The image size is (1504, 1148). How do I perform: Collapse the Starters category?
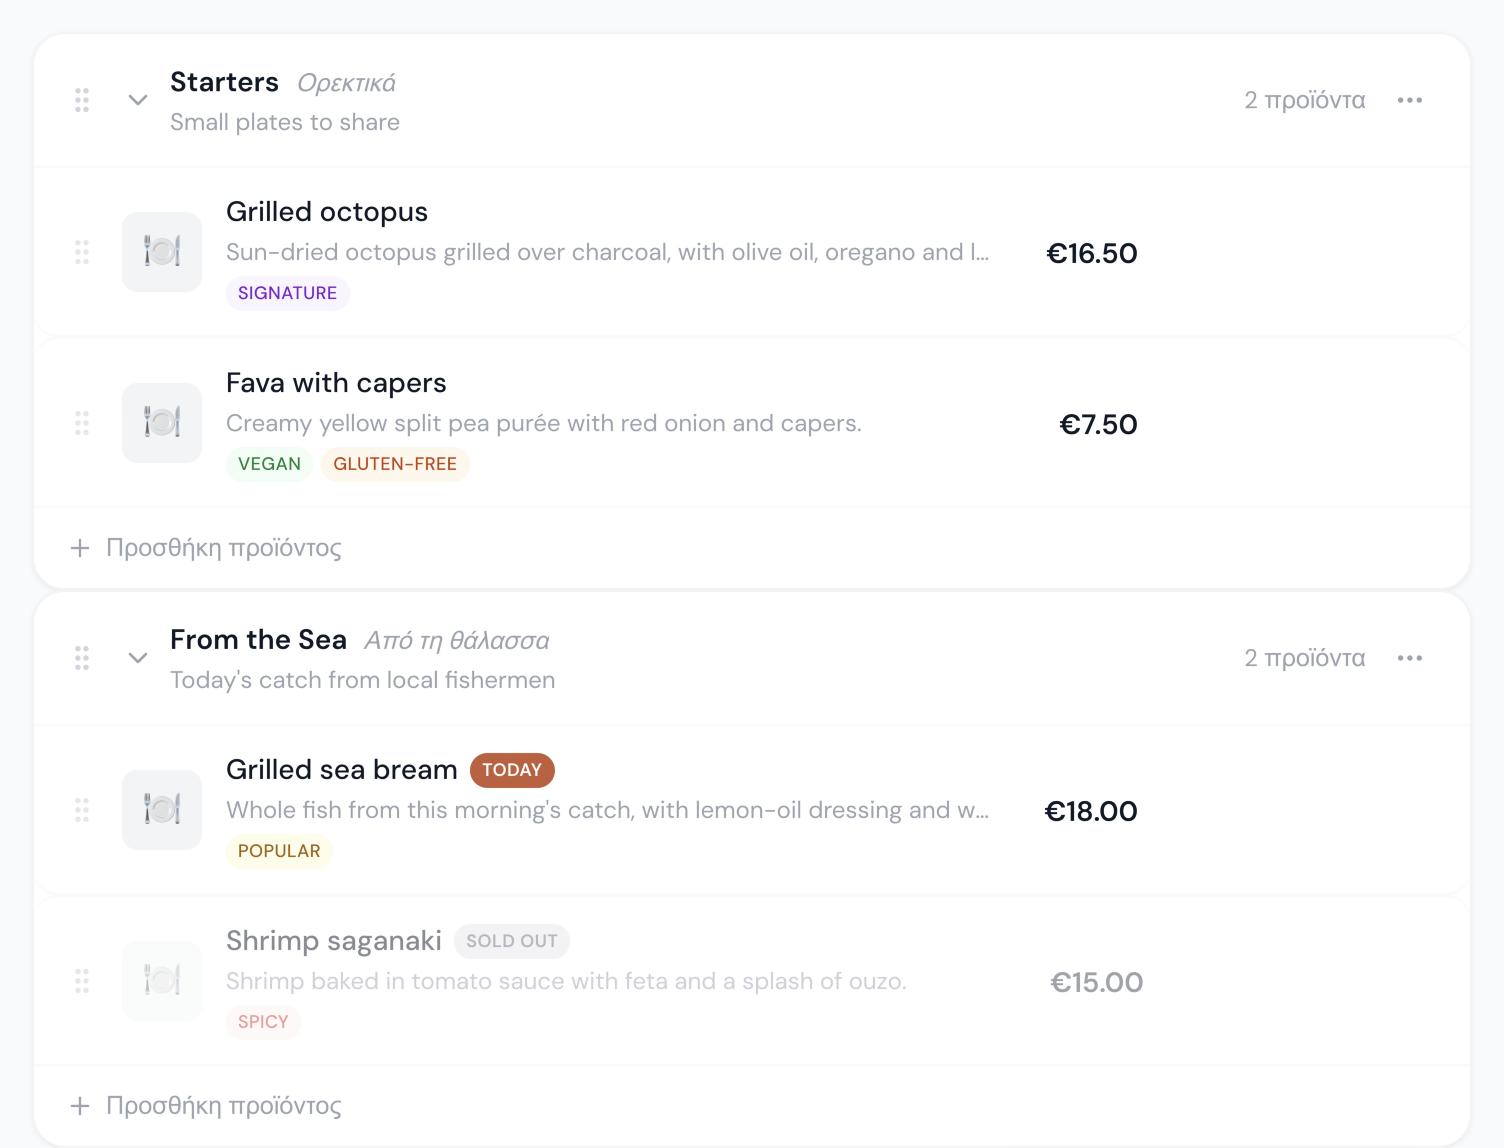(138, 100)
